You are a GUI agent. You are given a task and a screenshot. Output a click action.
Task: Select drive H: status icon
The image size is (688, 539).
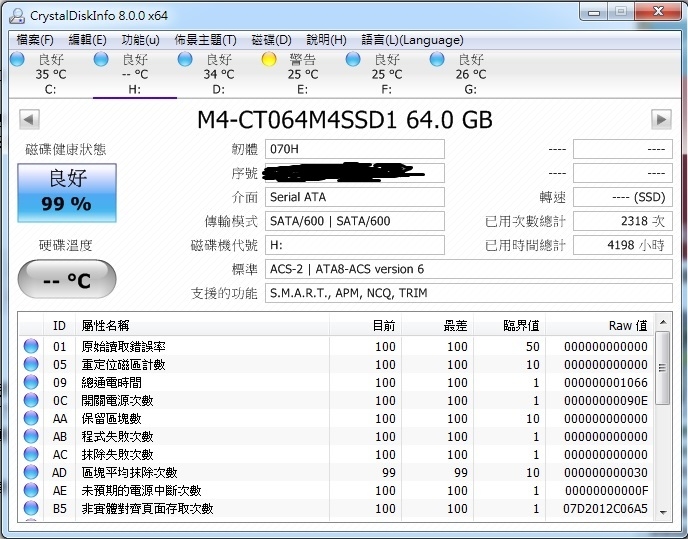pyautogui.click(x=101, y=59)
